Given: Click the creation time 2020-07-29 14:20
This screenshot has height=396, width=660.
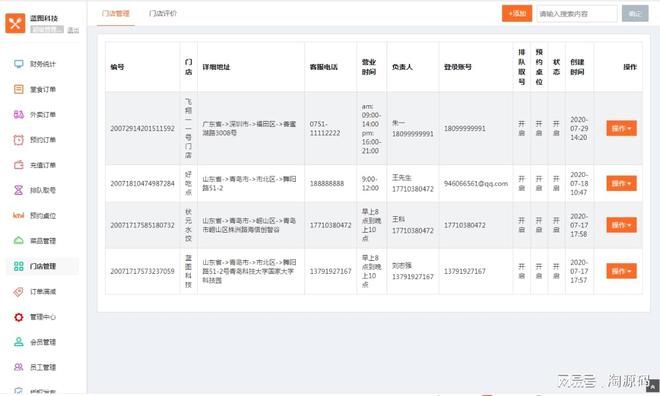Looking at the screenshot, I should pyautogui.click(x=579, y=128).
